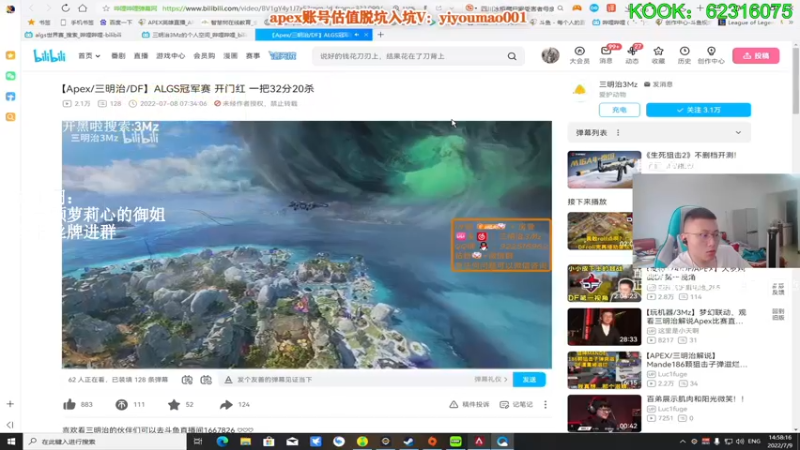
Task: Open 创作中心 creator center icon
Action: (711, 55)
